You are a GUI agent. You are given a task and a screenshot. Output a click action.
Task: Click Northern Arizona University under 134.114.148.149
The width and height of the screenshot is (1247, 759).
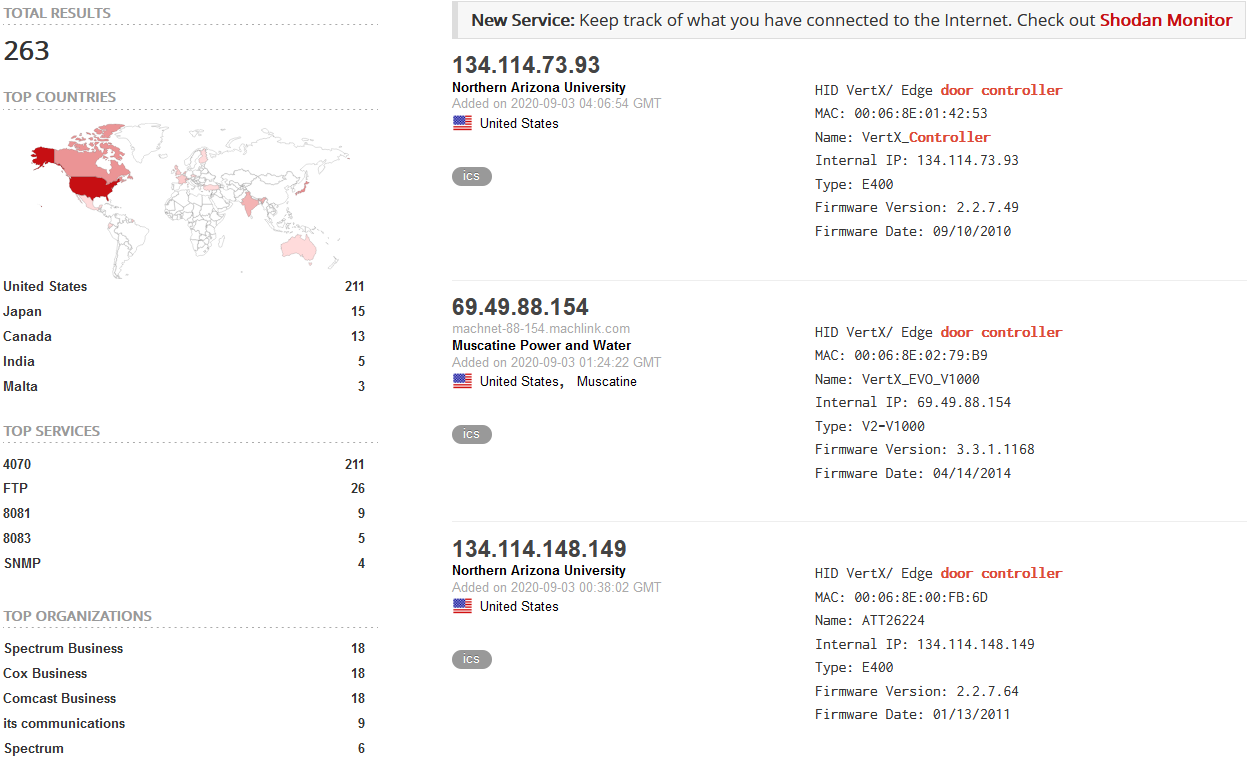[539, 571]
